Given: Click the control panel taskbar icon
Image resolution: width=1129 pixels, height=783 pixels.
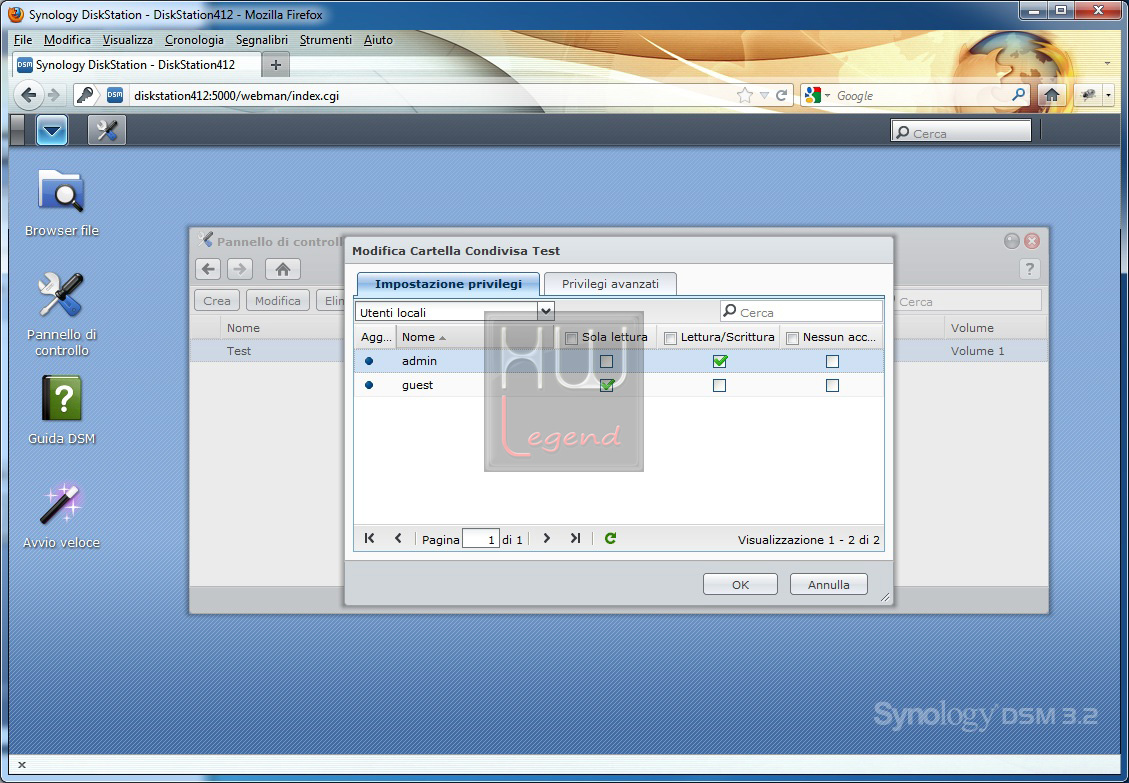Looking at the screenshot, I should (x=107, y=130).
